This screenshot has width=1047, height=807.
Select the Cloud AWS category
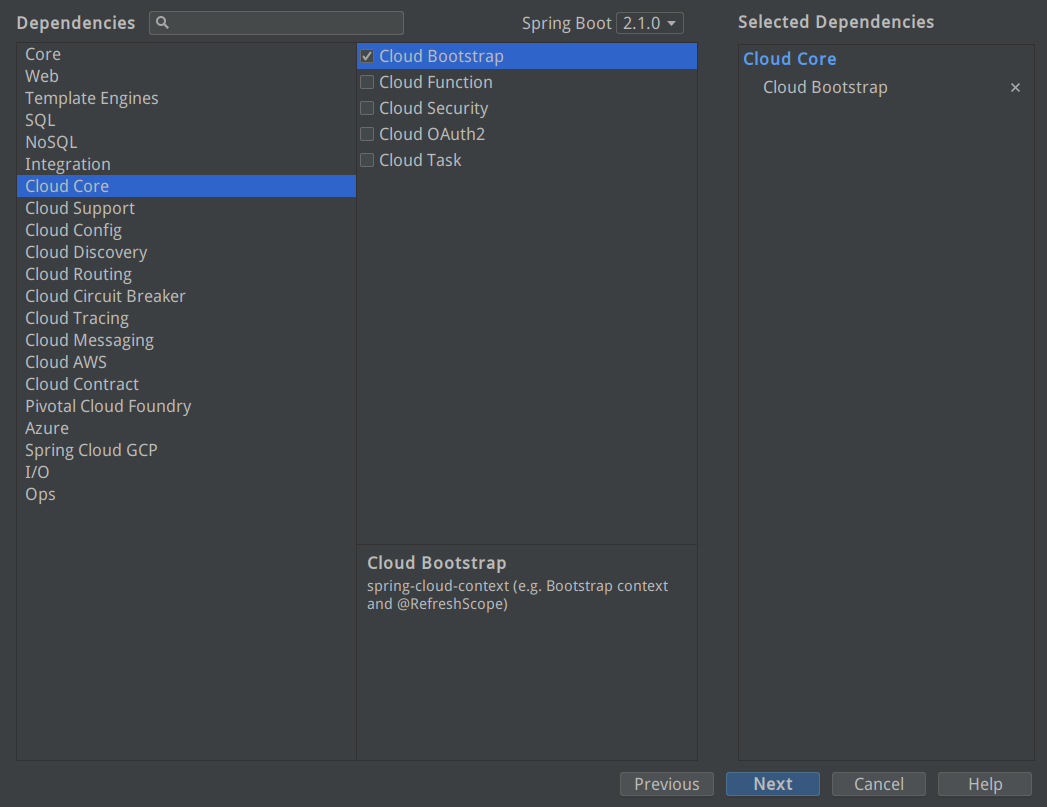click(186, 362)
